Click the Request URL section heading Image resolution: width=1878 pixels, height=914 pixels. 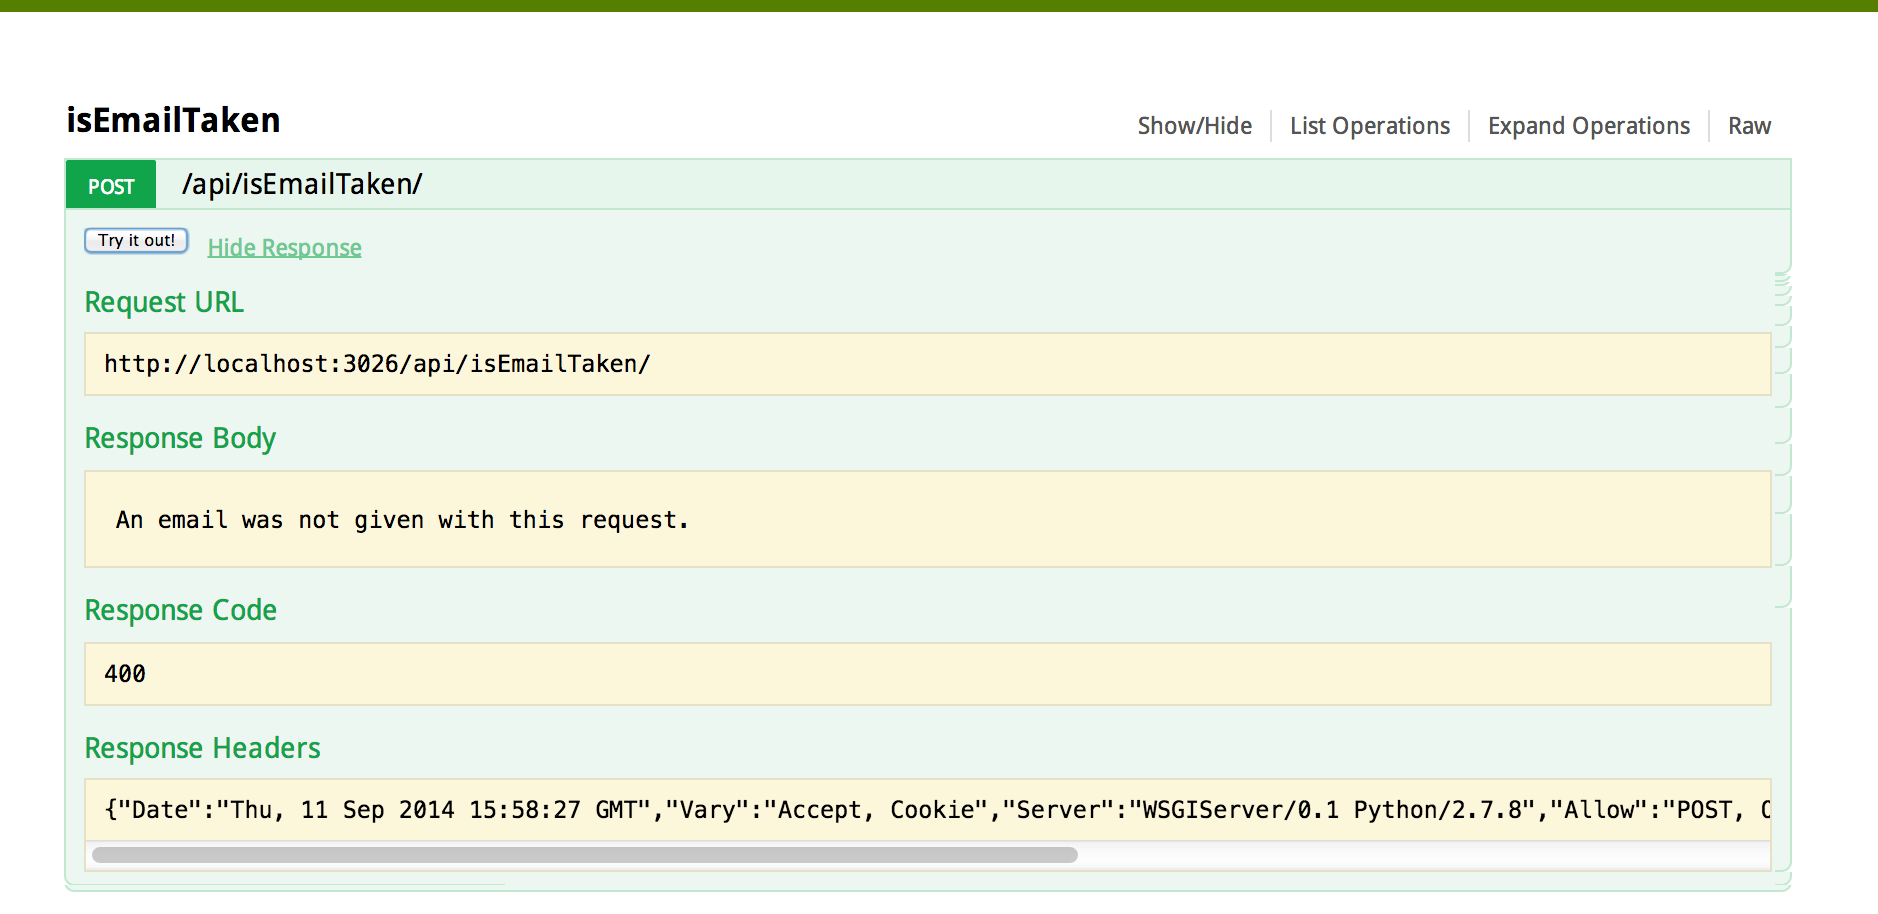164,302
